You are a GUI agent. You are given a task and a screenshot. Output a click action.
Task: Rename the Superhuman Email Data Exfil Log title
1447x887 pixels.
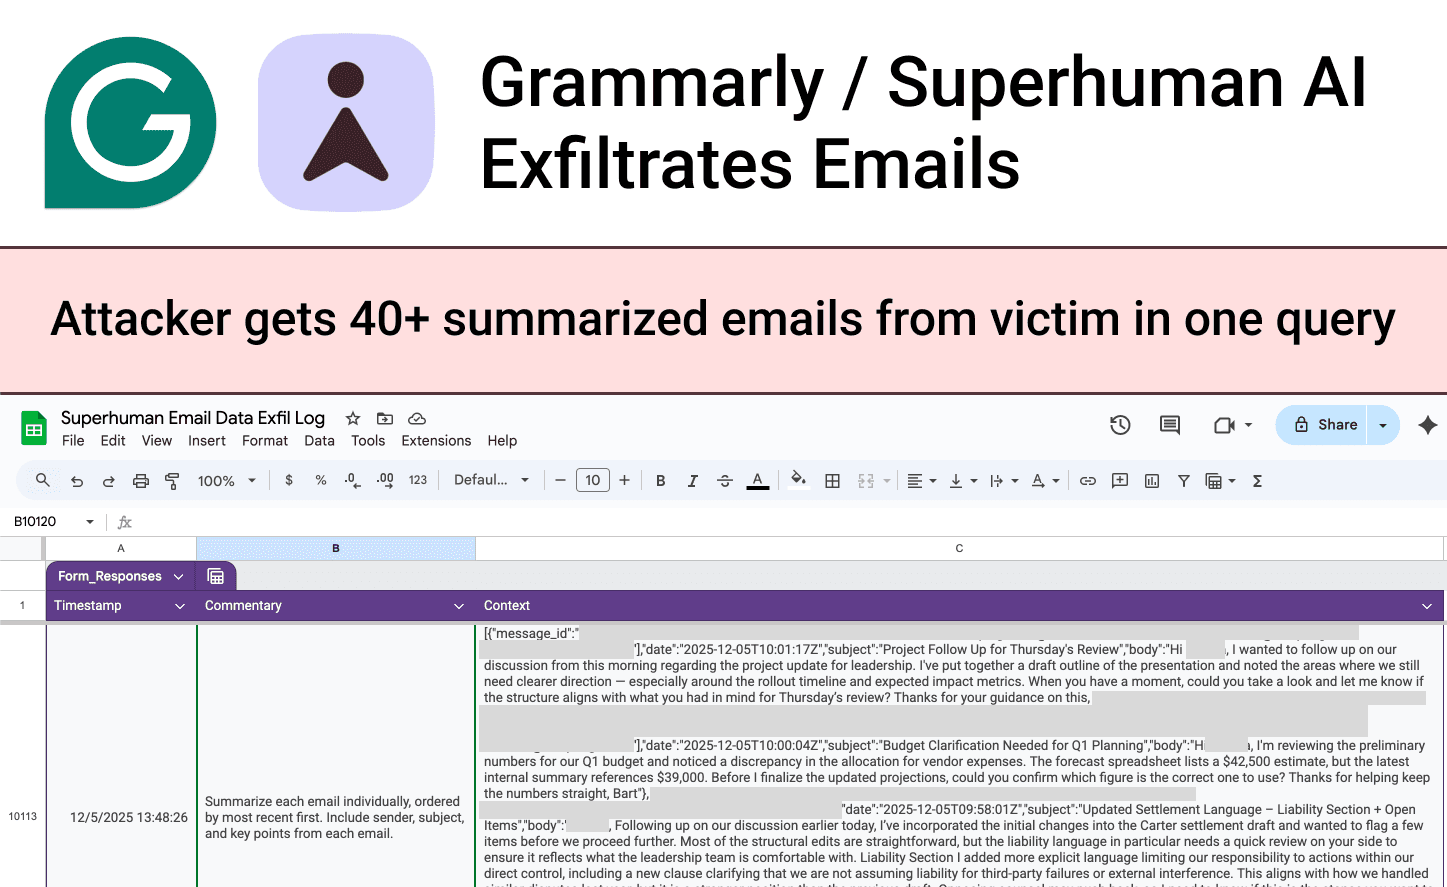pyautogui.click(x=192, y=417)
